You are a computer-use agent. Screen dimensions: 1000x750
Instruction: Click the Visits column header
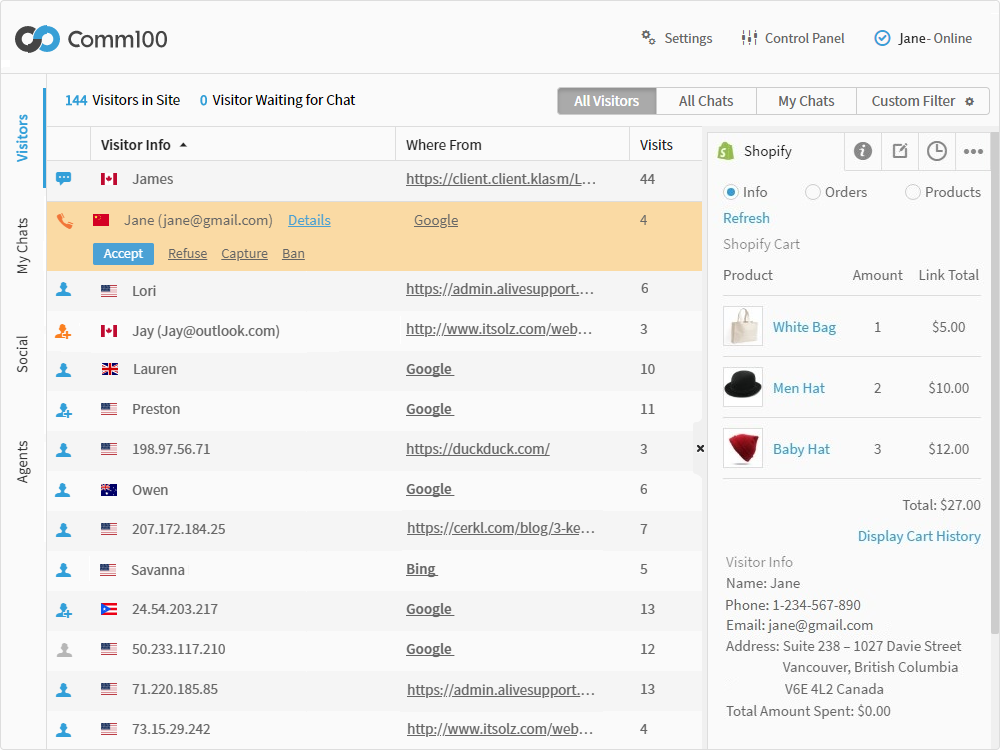[656, 145]
